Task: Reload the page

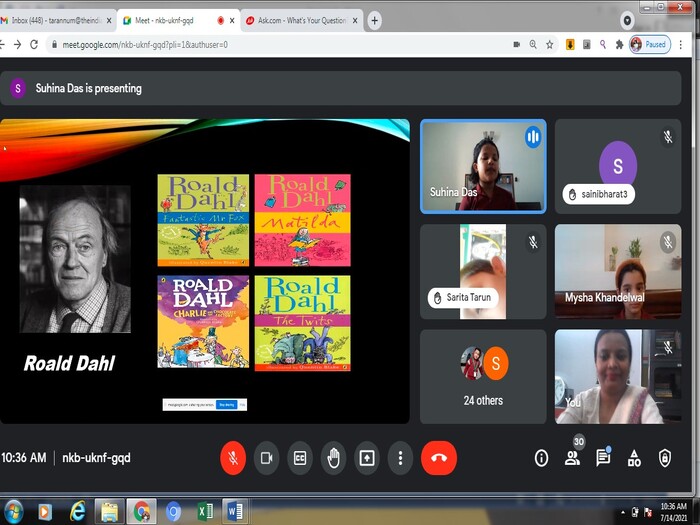Action: coord(34,44)
